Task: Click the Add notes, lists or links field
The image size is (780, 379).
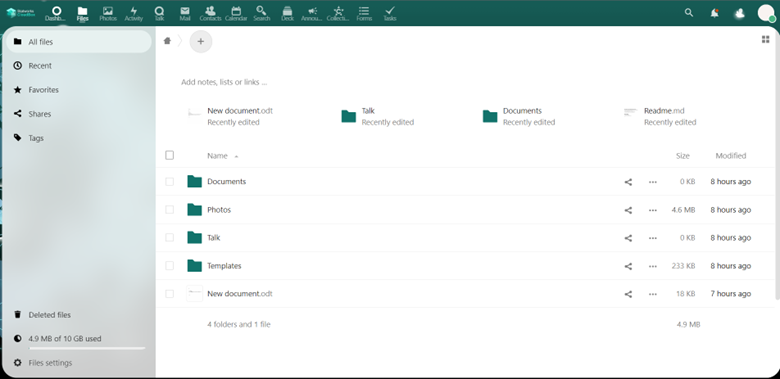Action: point(224,82)
